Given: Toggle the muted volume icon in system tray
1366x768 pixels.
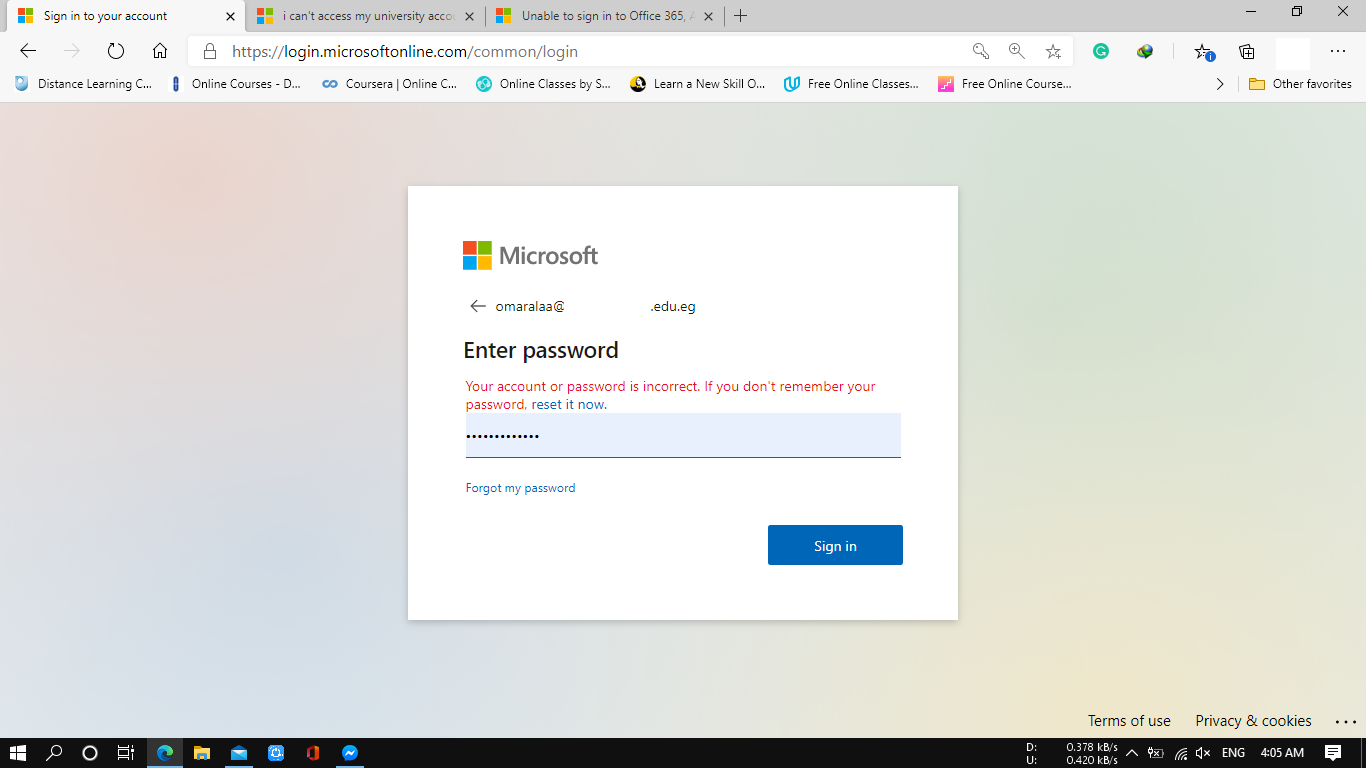Looking at the screenshot, I should (x=1204, y=753).
